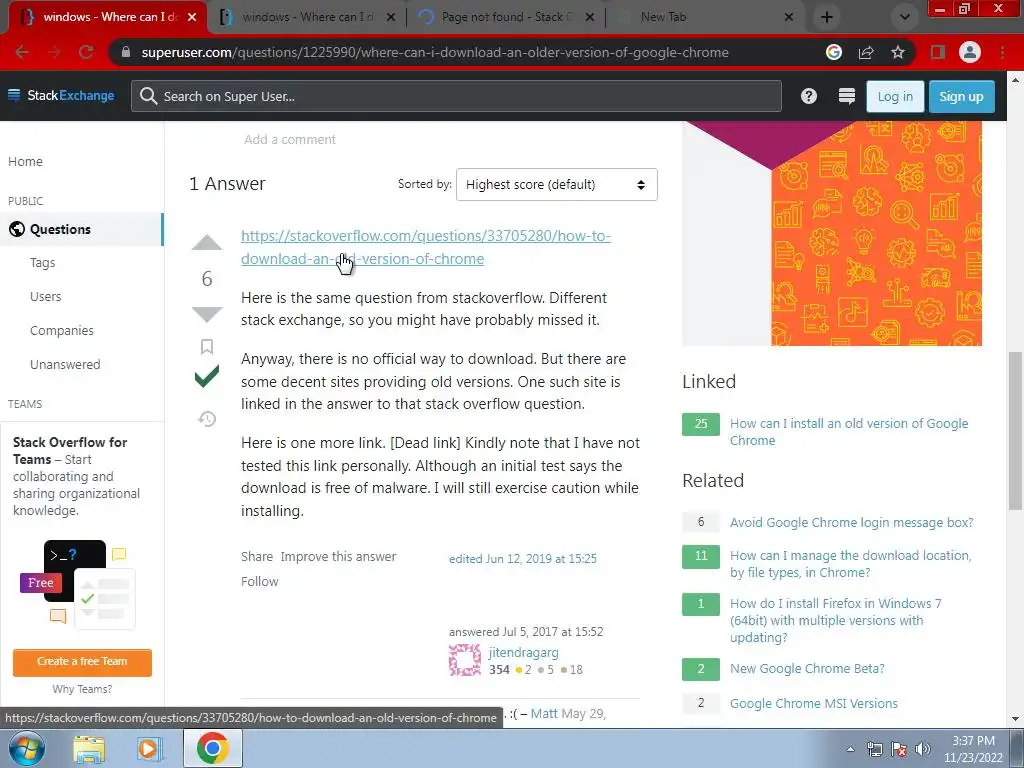Click the site lock icon
Viewport: 1024px width, 768px height.
(126, 52)
